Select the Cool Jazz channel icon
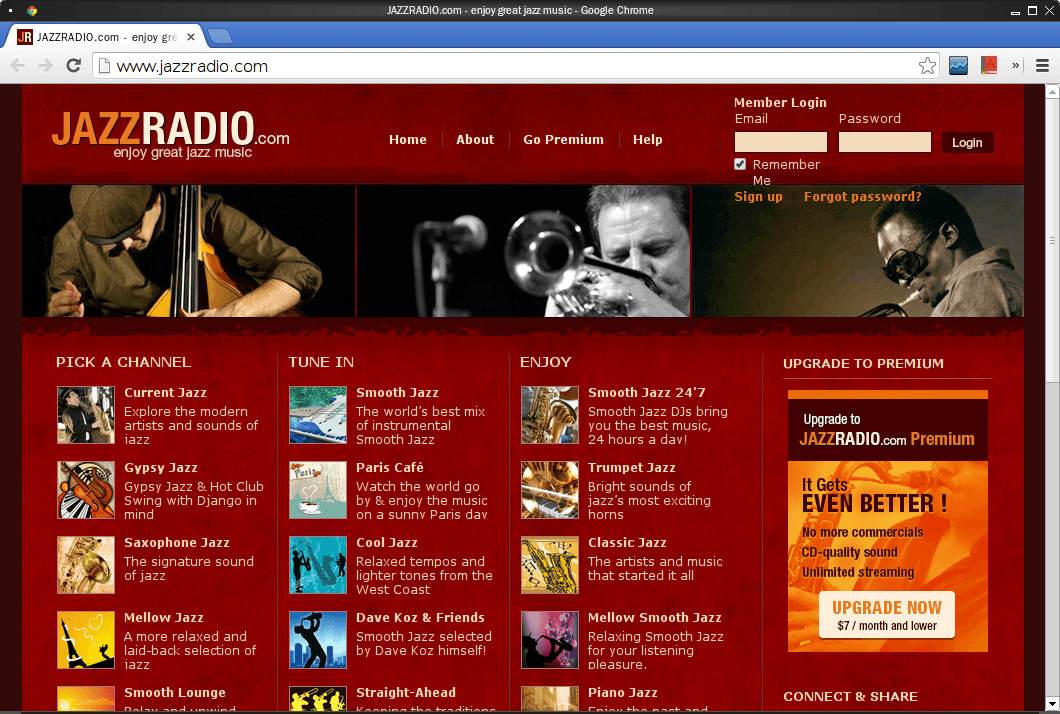1060x714 pixels. (x=318, y=565)
